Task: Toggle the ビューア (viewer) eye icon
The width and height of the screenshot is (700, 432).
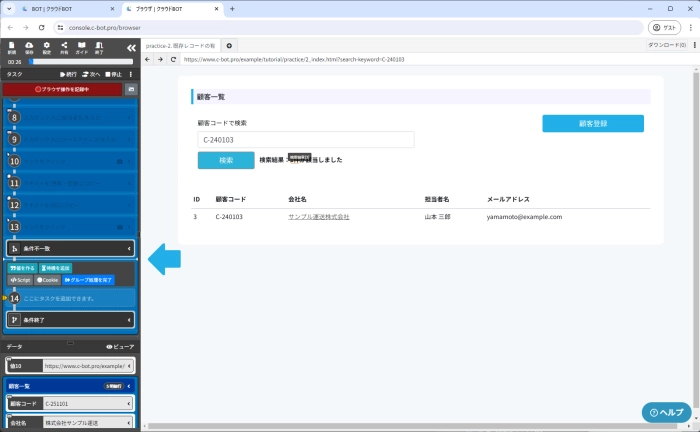Action: tap(120, 346)
